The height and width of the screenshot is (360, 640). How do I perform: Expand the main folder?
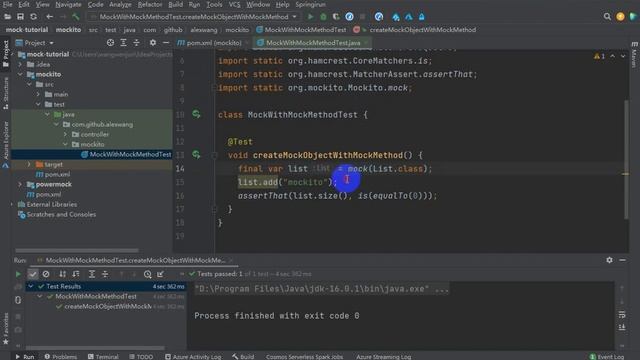pos(38,94)
